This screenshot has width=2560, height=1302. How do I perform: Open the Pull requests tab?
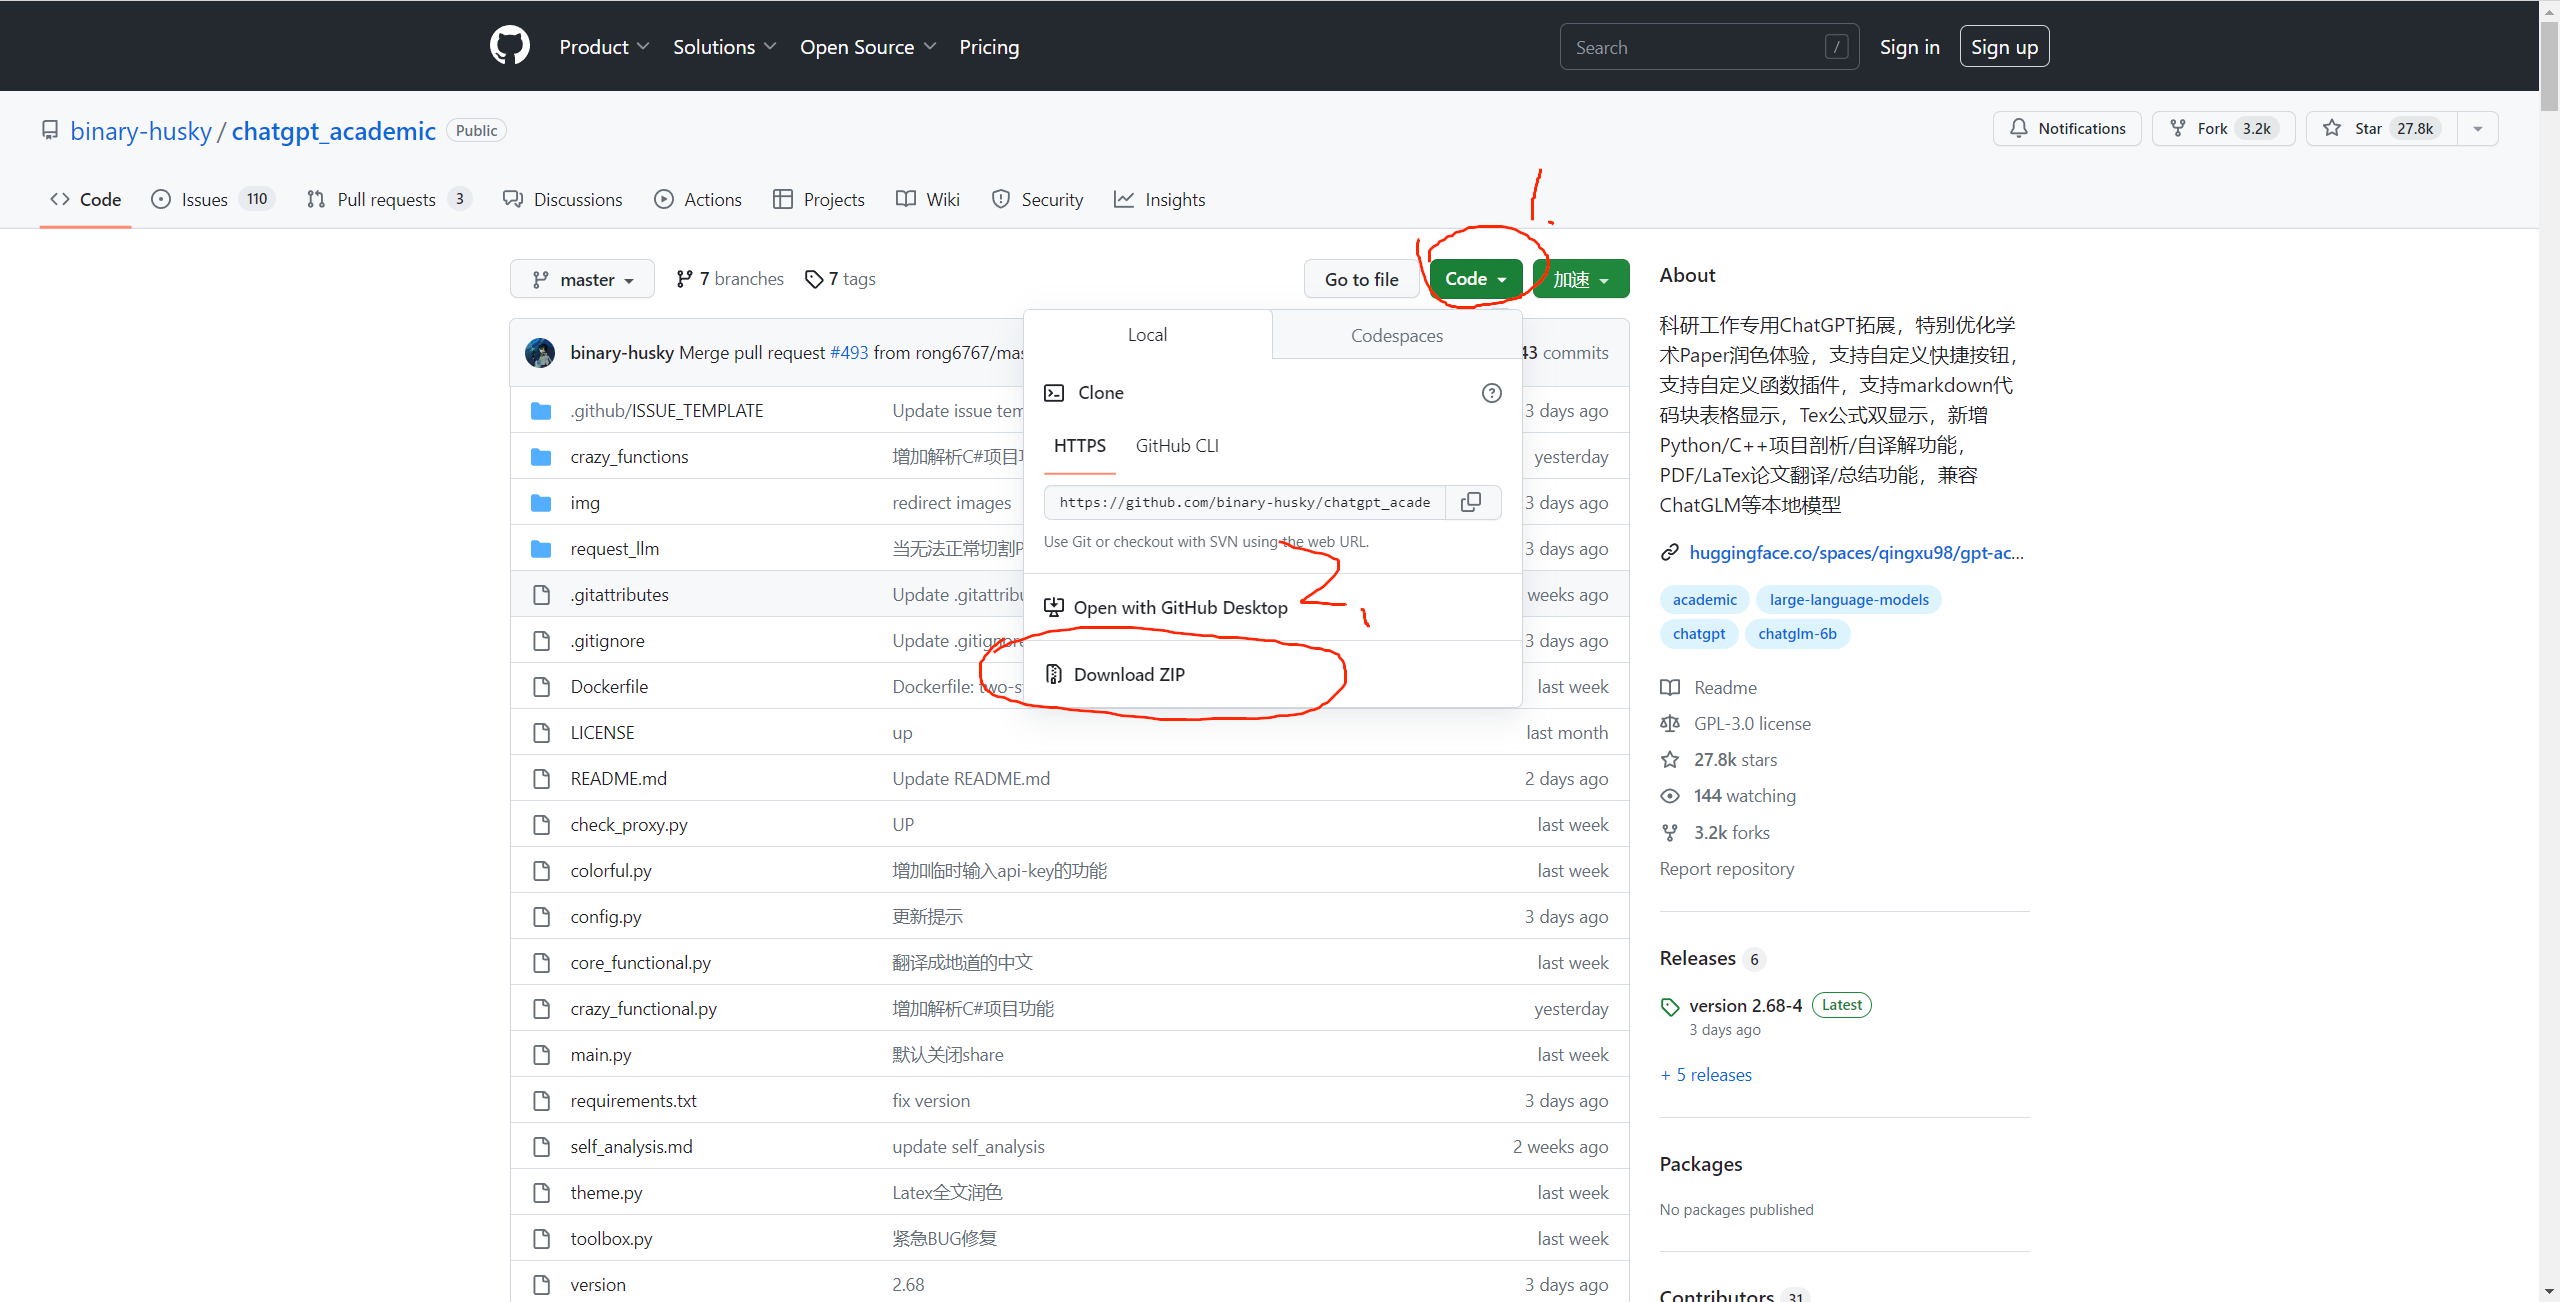coord(389,199)
